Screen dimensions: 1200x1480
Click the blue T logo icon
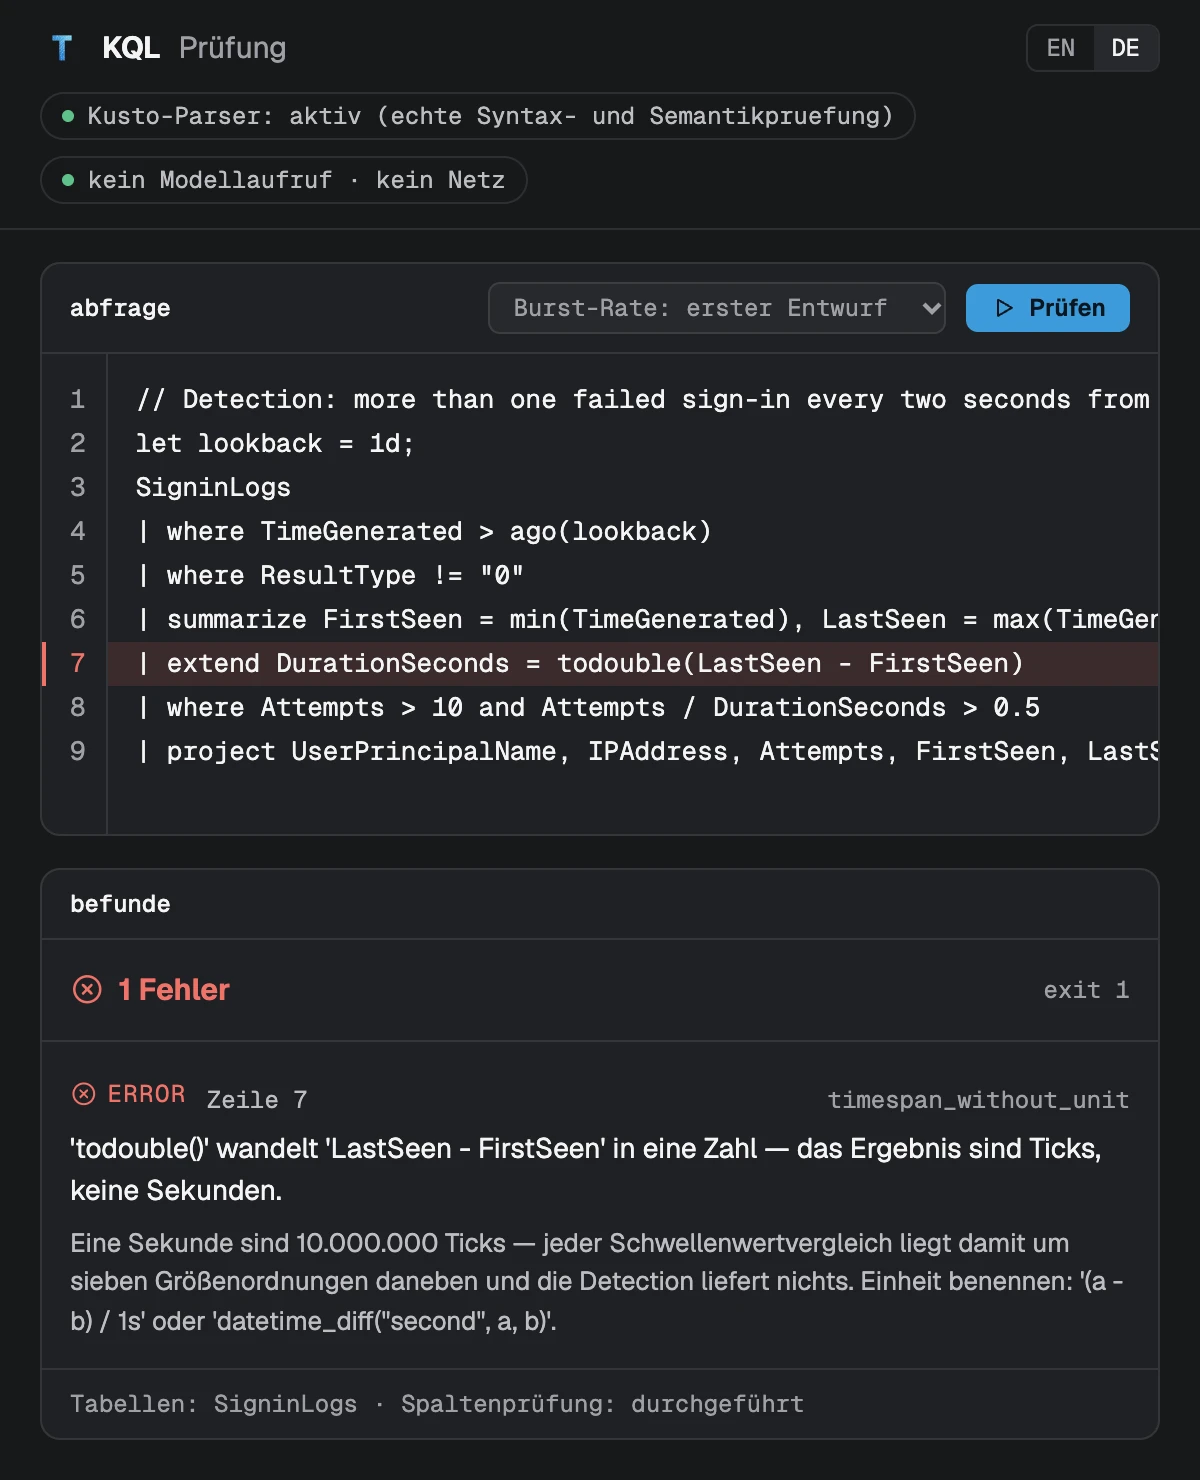(x=62, y=48)
